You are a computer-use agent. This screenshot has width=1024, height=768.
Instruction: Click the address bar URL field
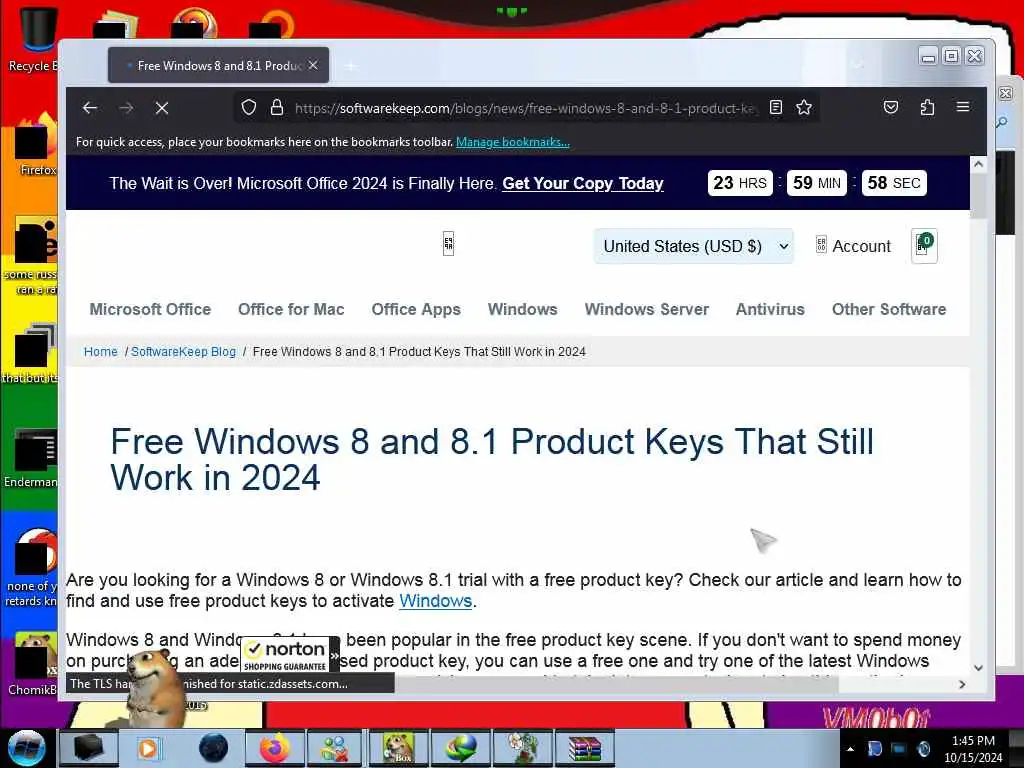tap(526, 108)
